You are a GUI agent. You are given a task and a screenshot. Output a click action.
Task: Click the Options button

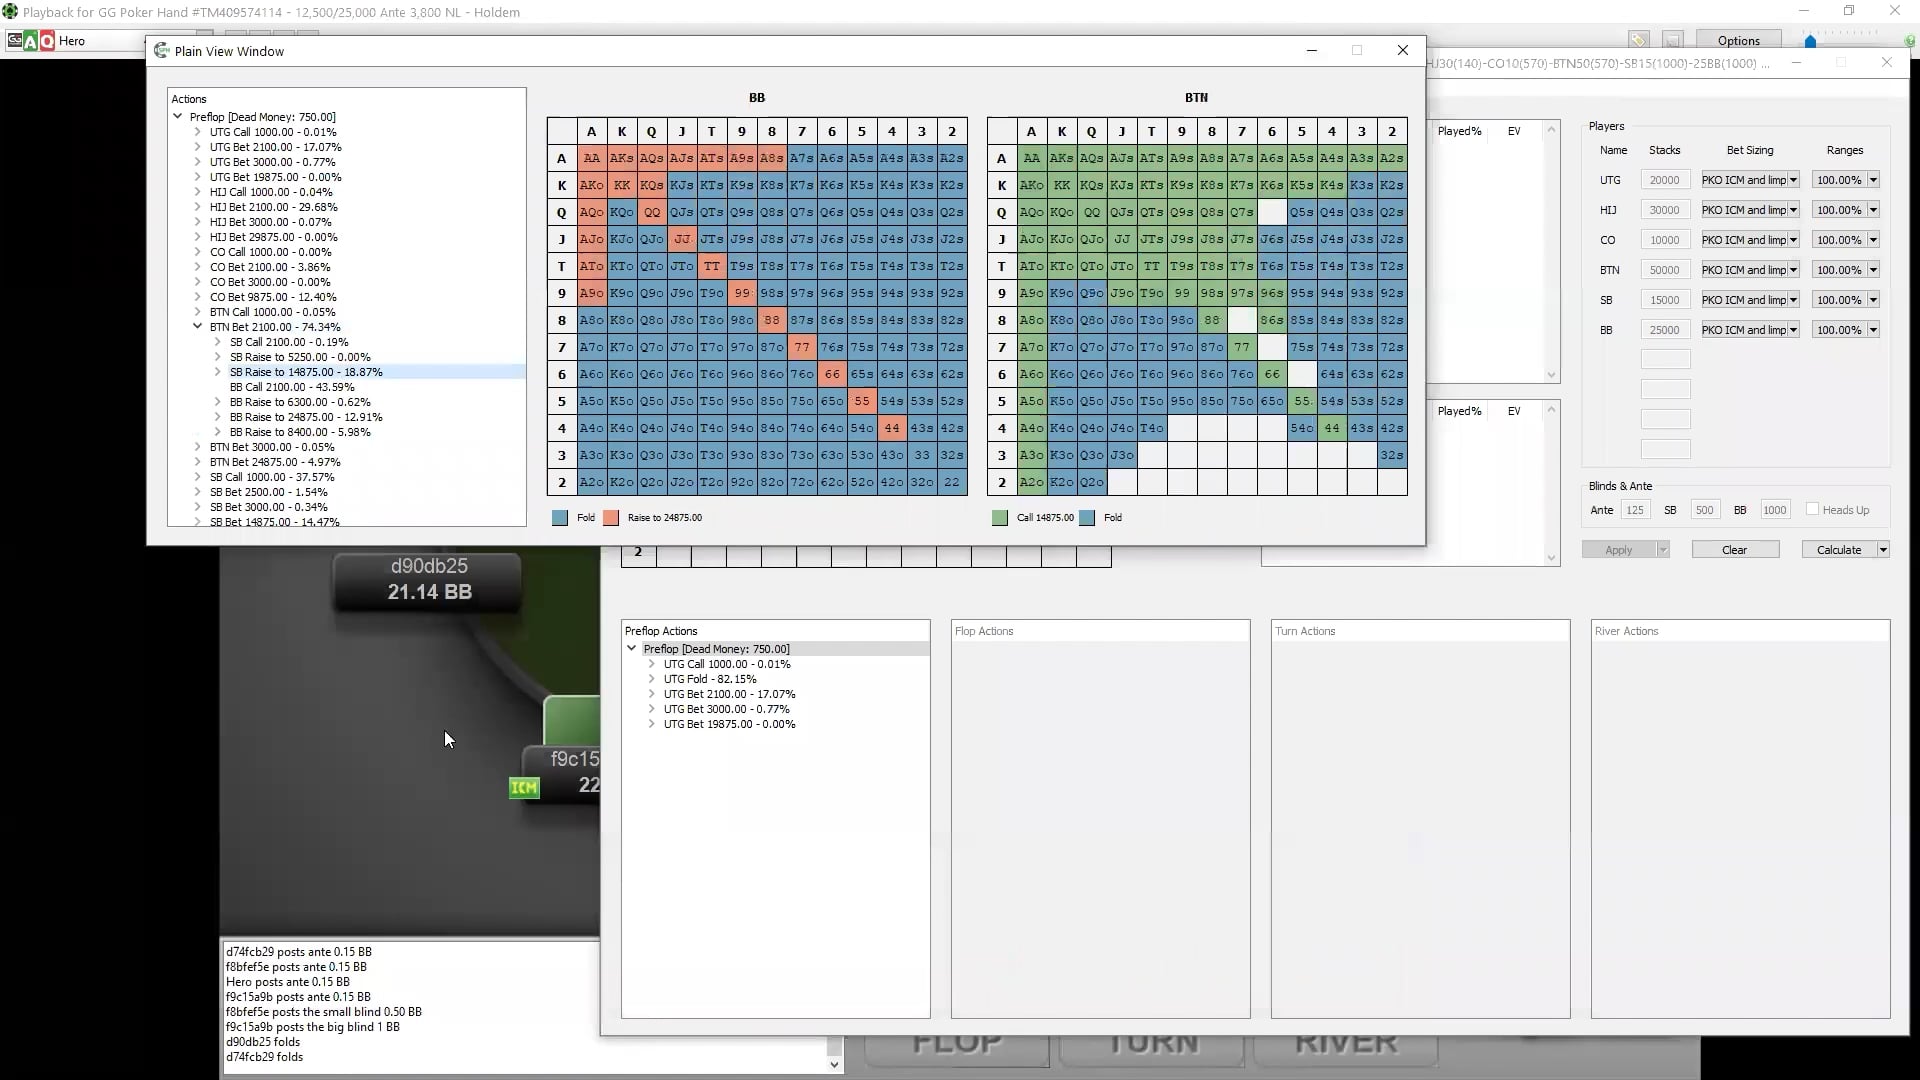tap(1738, 41)
